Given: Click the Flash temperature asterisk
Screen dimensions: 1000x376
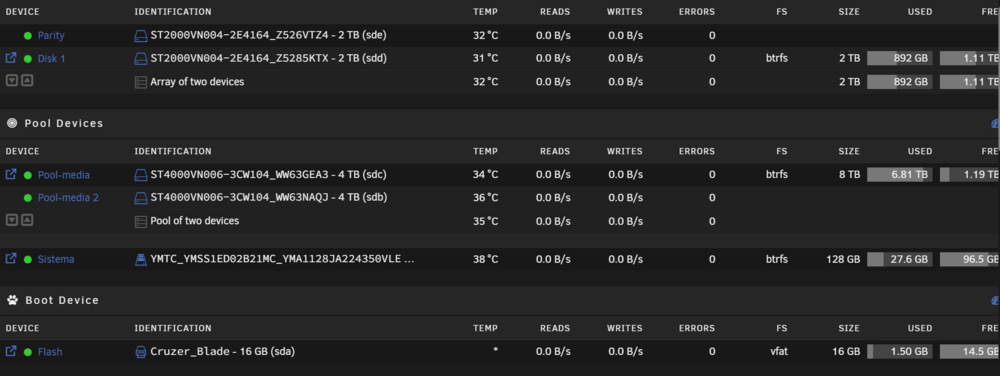Looking at the screenshot, I should 496,351.
